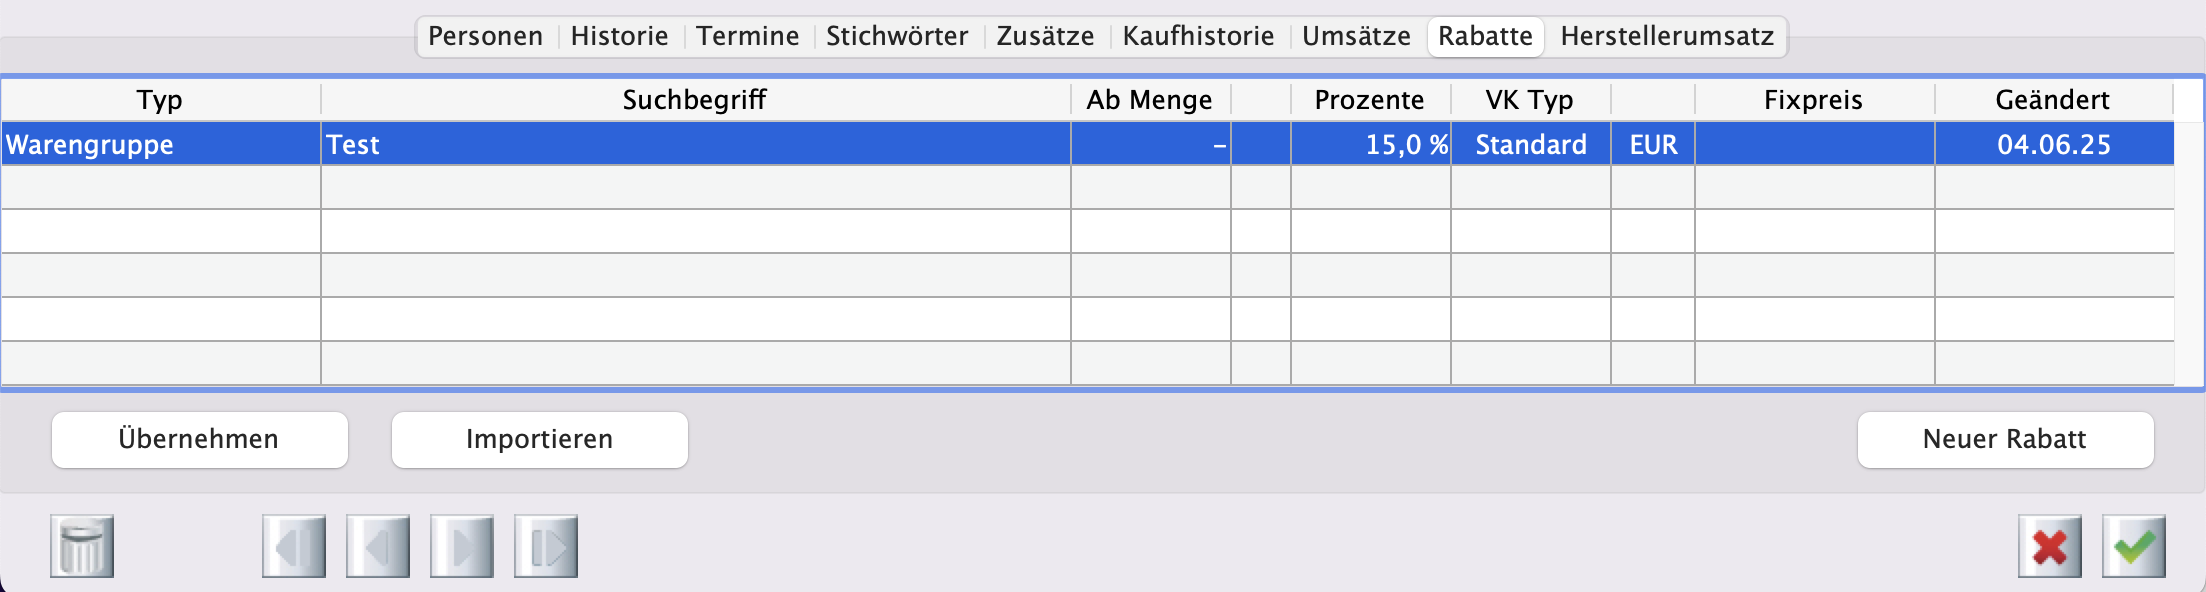Create a discount with Neuer Rabatt
This screenshot has height=592, width=2206.
pos(2004,439)
